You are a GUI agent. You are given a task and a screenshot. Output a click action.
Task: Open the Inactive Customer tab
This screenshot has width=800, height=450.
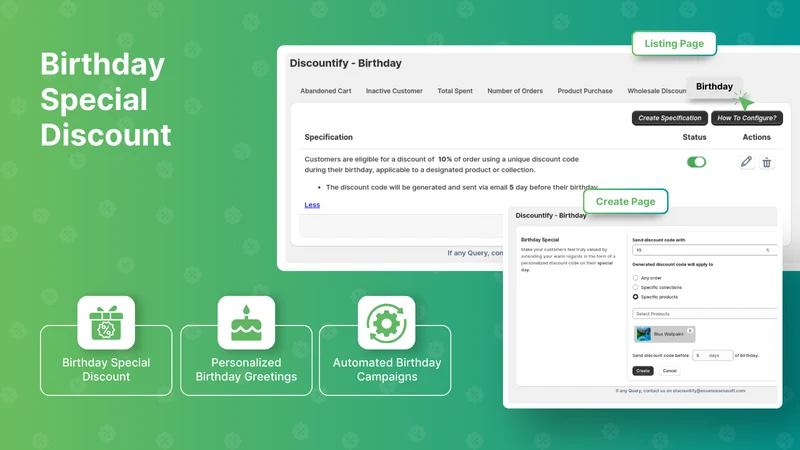tap(394, 91)
